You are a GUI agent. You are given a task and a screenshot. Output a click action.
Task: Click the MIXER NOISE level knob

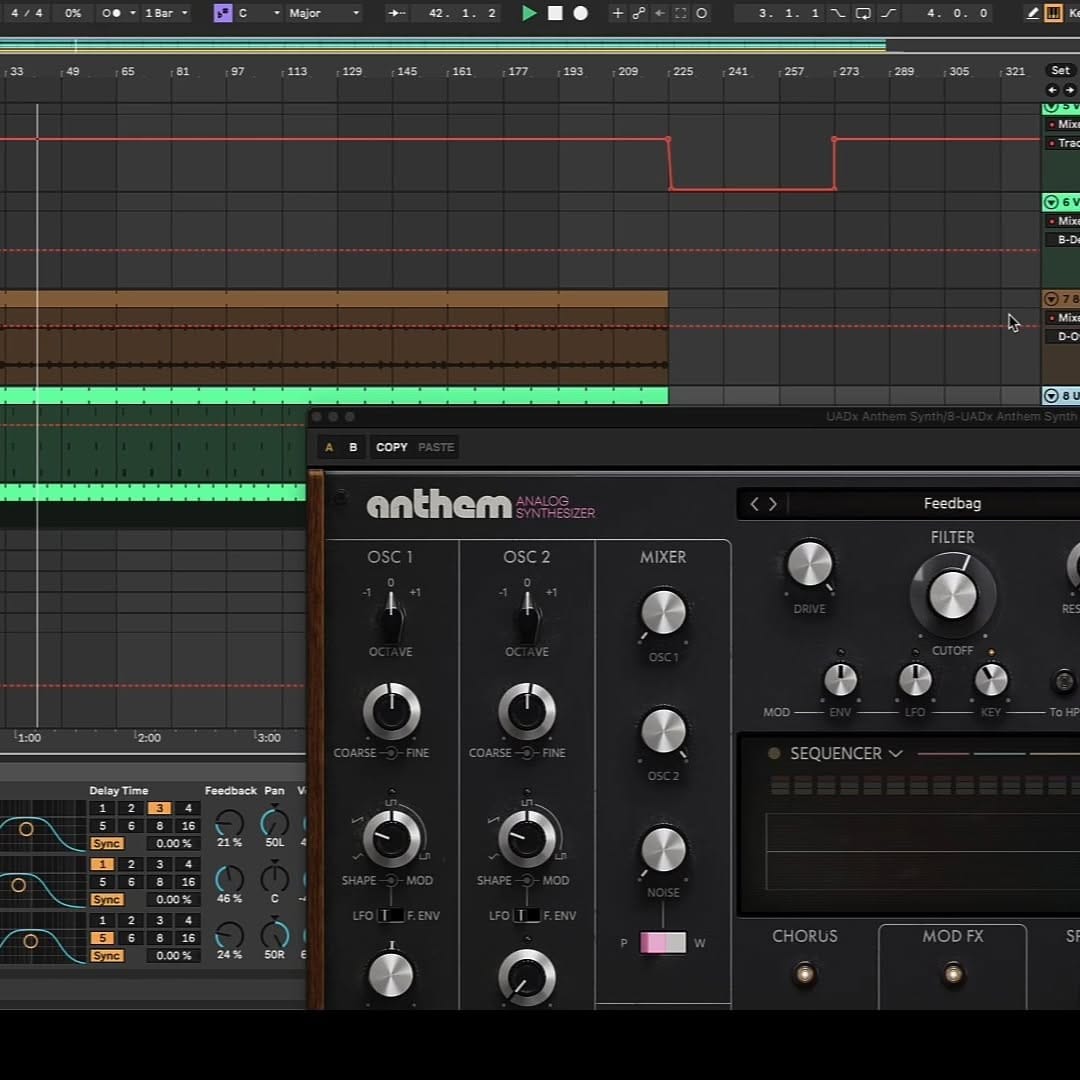[x=663, y=849]
